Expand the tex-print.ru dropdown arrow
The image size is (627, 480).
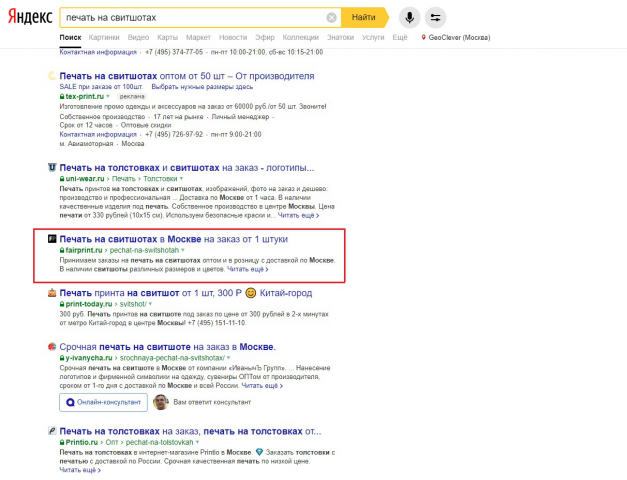(108, 96)
